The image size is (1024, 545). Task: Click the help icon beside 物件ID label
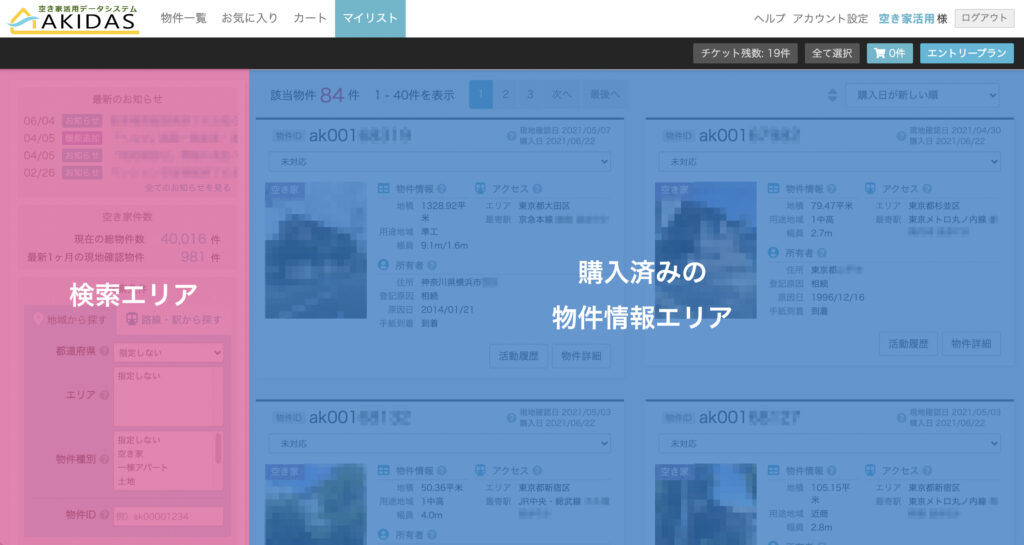(104, 515)
